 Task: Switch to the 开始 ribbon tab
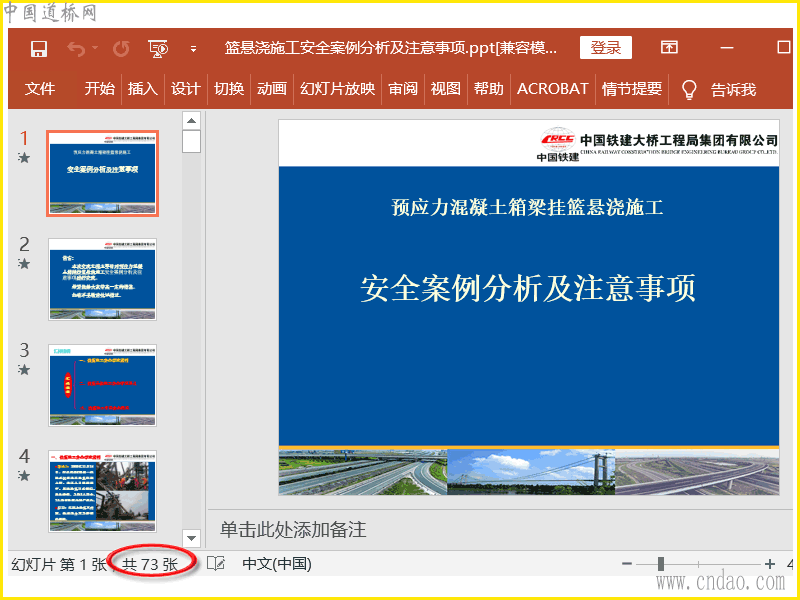[99, 89]
